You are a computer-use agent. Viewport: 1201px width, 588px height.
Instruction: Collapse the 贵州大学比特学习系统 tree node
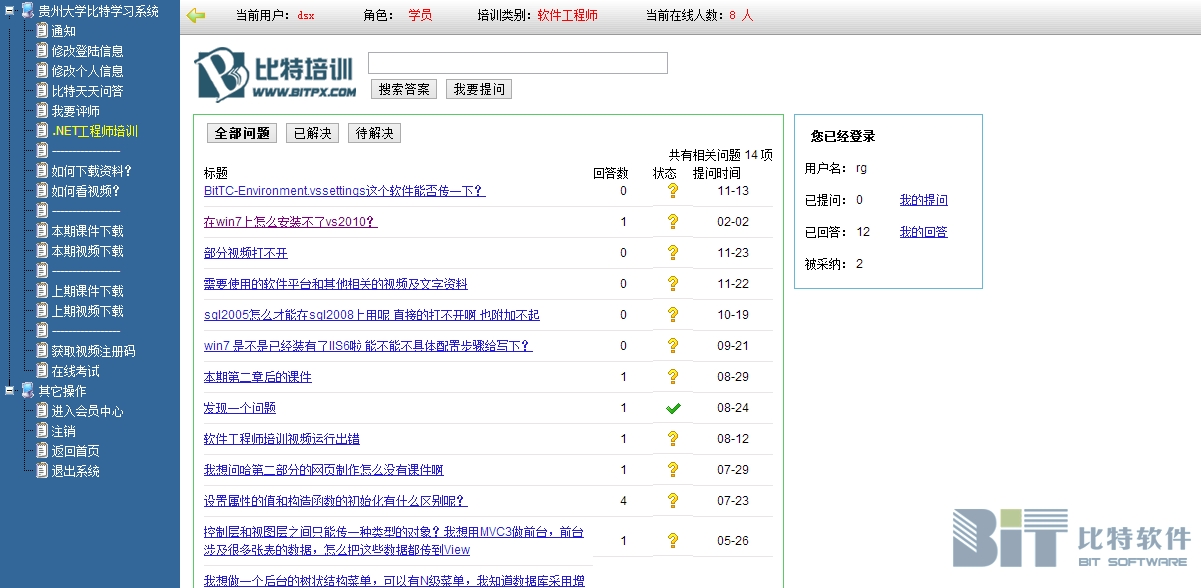click(x=9, y=11)
